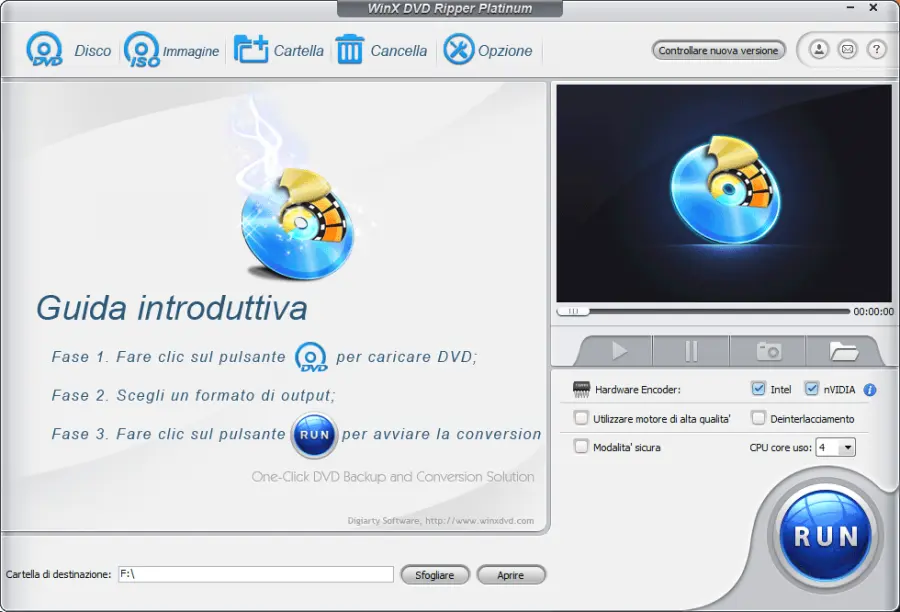Open help via the question mark icon
This screenshot has width=900, height=612.
point(877,49)
